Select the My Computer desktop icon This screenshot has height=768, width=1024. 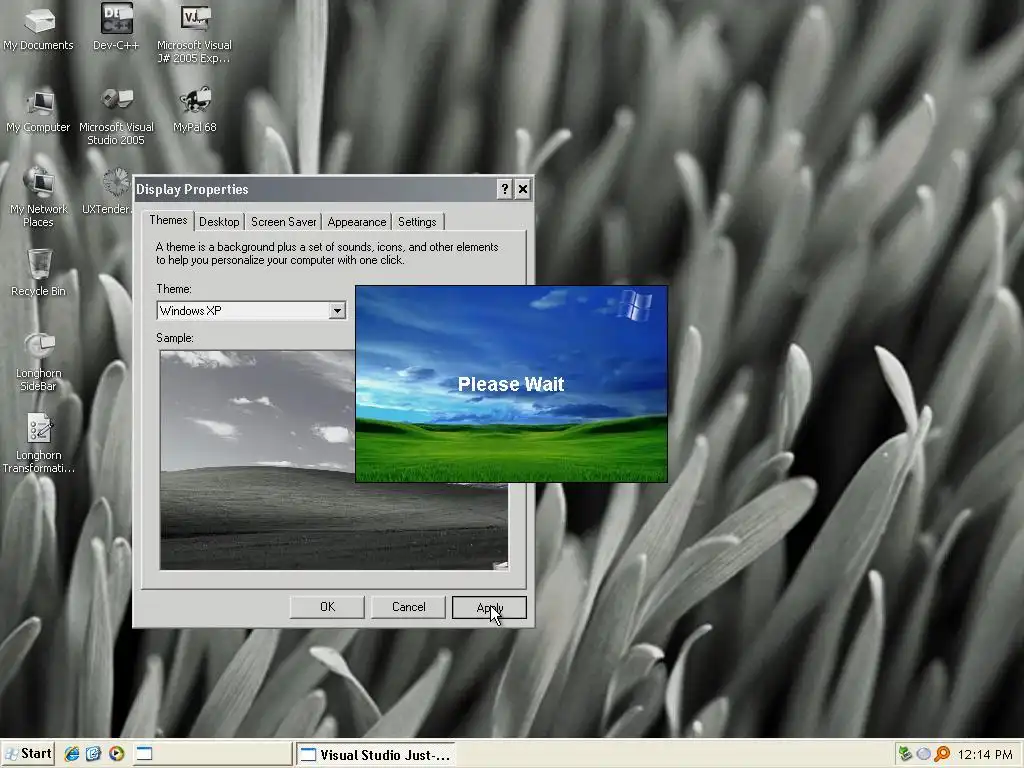pos(39,111)
